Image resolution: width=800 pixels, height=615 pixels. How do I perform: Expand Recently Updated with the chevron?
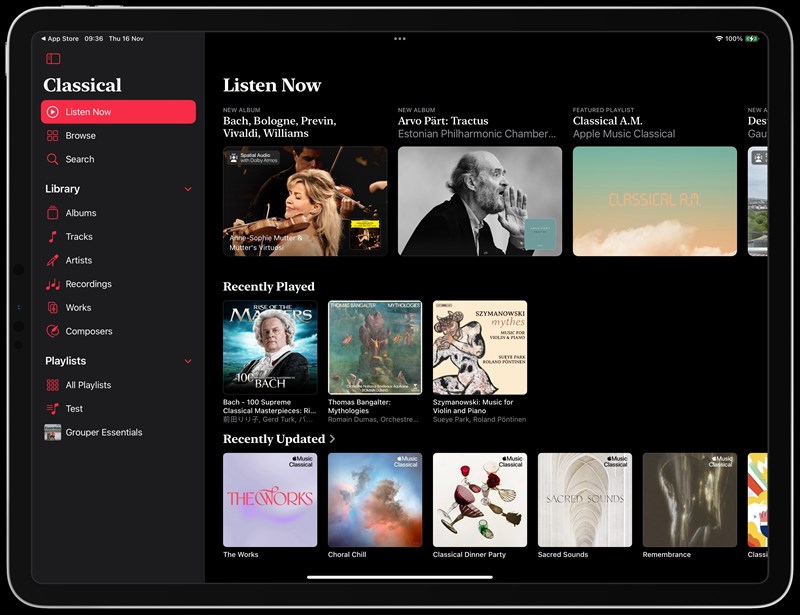[x=332, y=439]
